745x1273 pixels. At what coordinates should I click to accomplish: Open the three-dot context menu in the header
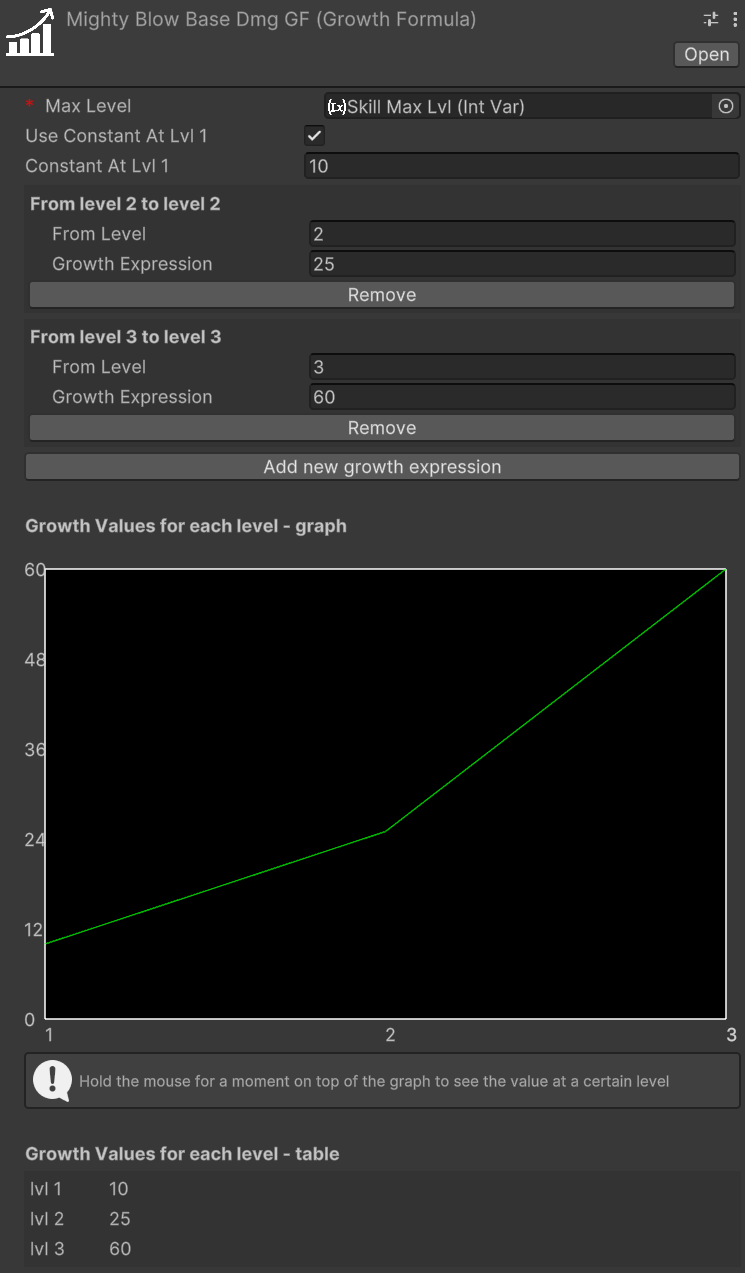coord(735,19)
